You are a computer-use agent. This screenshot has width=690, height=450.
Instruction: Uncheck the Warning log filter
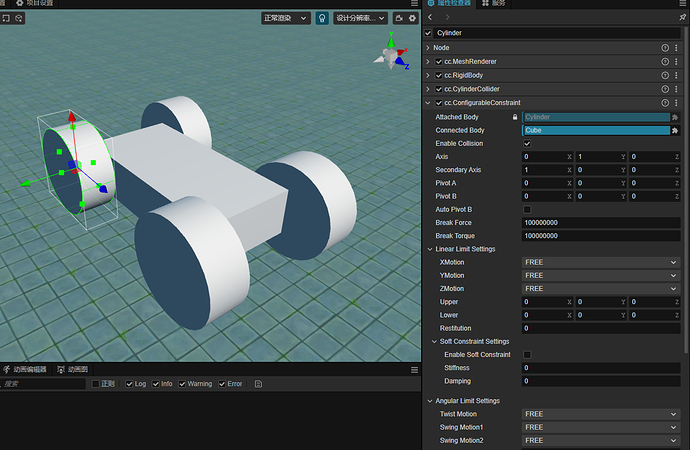pos(182,384)
